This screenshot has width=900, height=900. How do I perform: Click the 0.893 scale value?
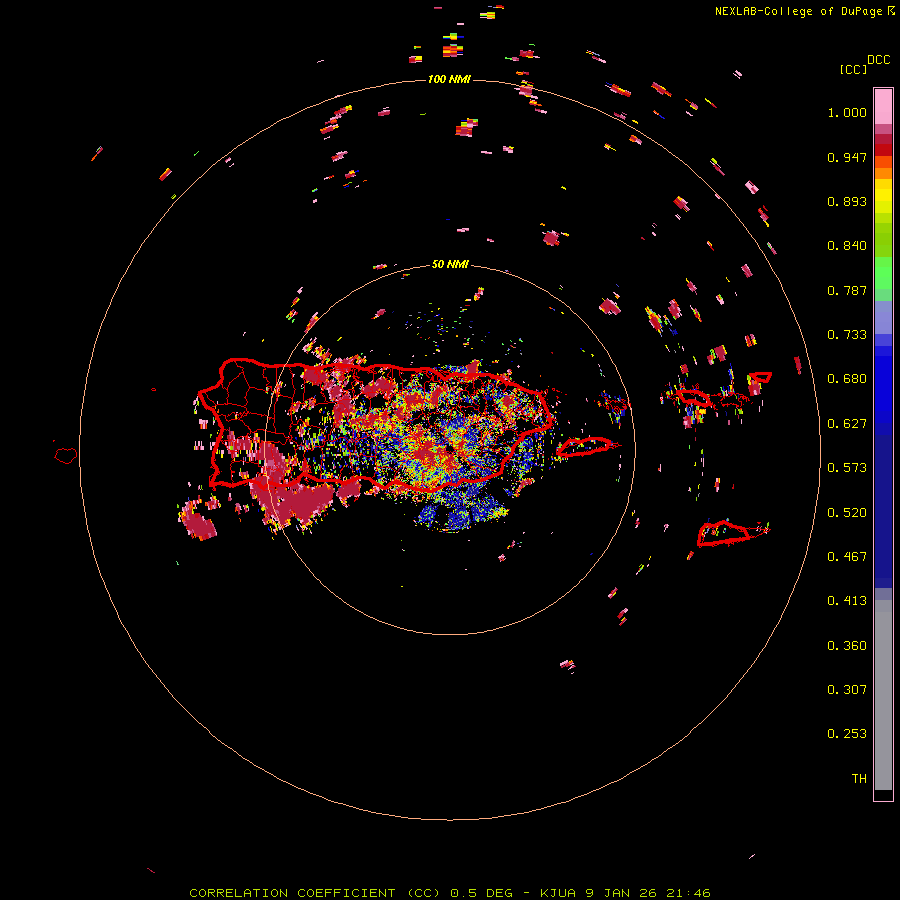click(x=847, y=201)
